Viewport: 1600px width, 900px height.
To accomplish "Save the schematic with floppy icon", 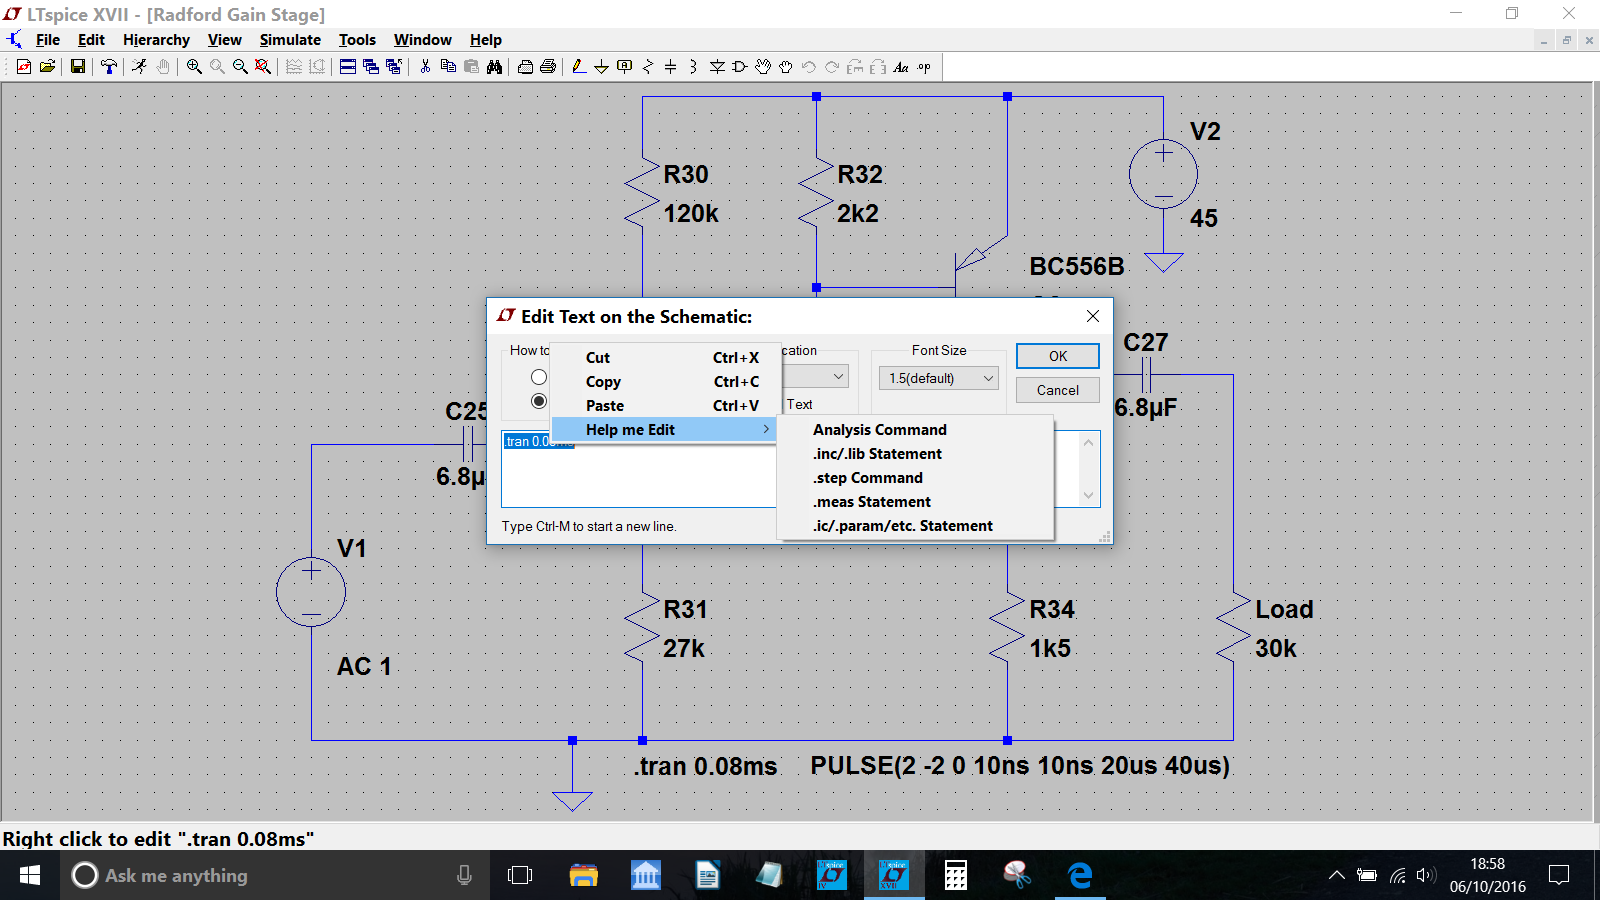I will coord(77,67).
